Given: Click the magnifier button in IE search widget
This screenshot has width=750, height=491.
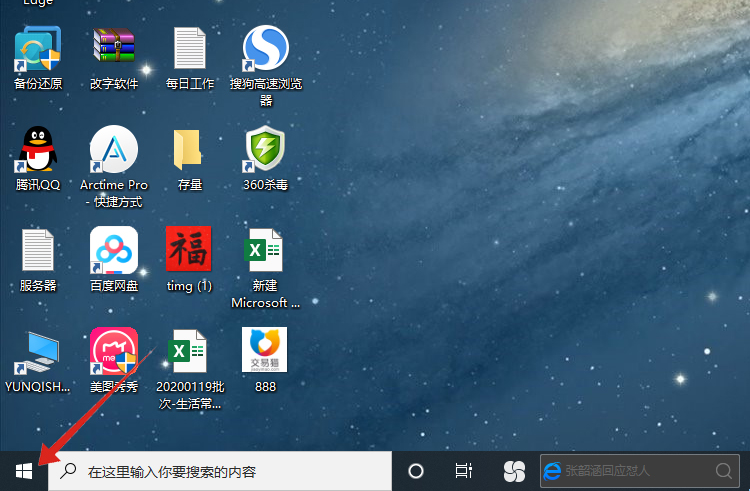Looking at the screenshot, I should [x=724, y=471].
